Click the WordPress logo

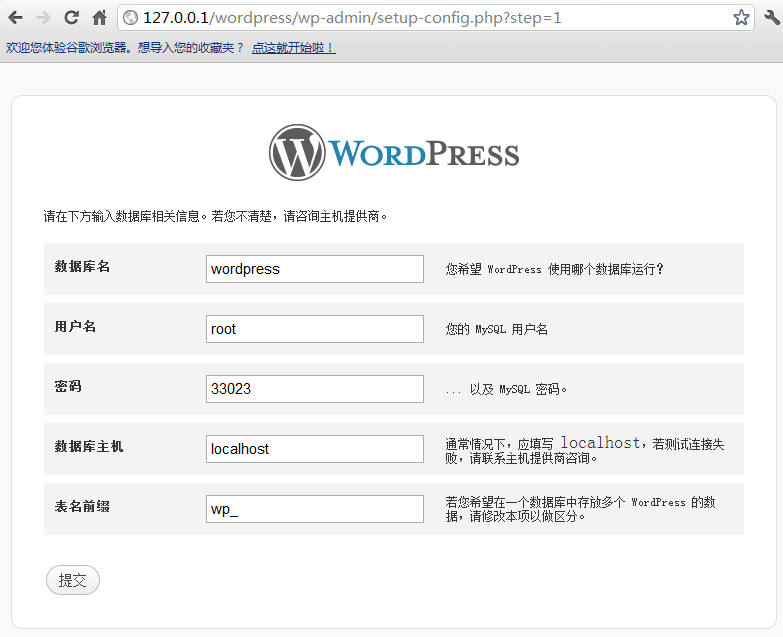pos(394,152)
